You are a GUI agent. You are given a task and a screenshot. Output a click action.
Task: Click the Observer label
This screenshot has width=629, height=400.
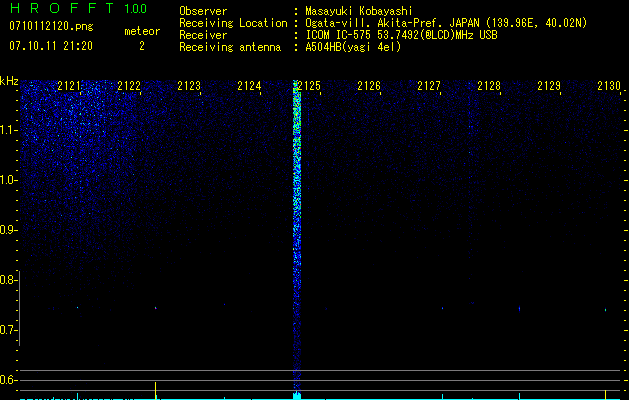203,11
